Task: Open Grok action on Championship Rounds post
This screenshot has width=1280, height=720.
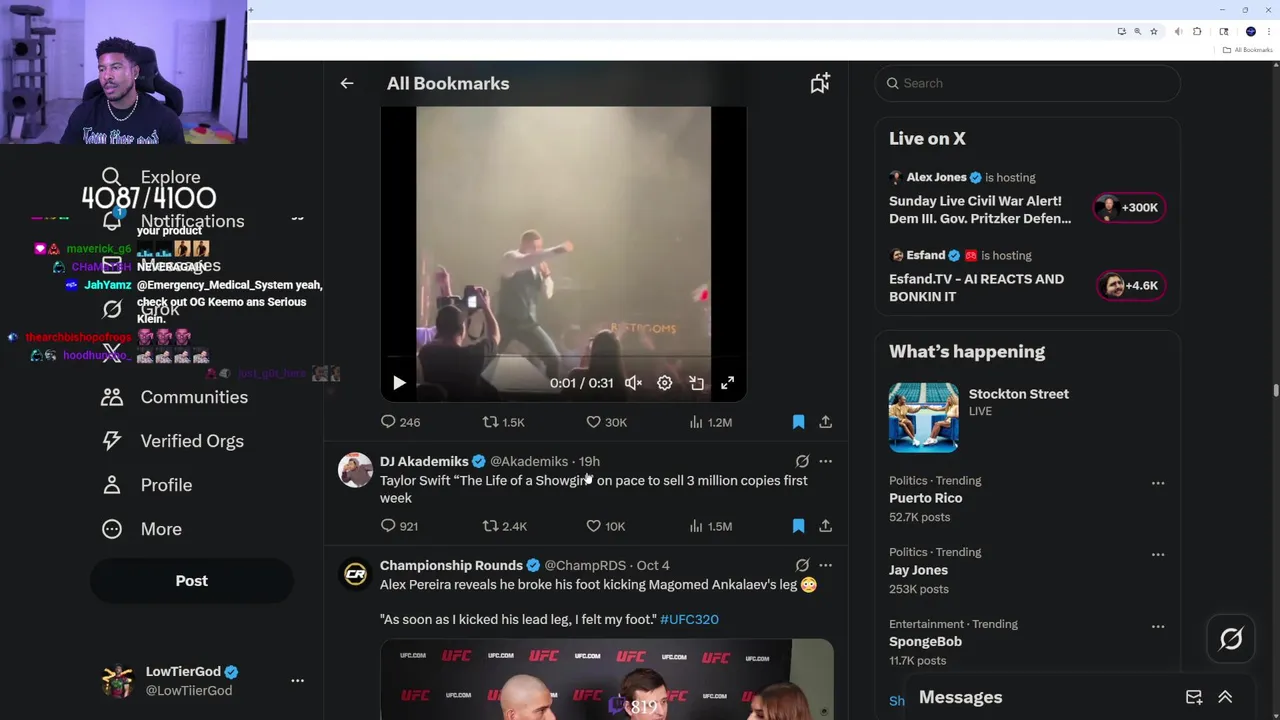Action: coord(802,565)
